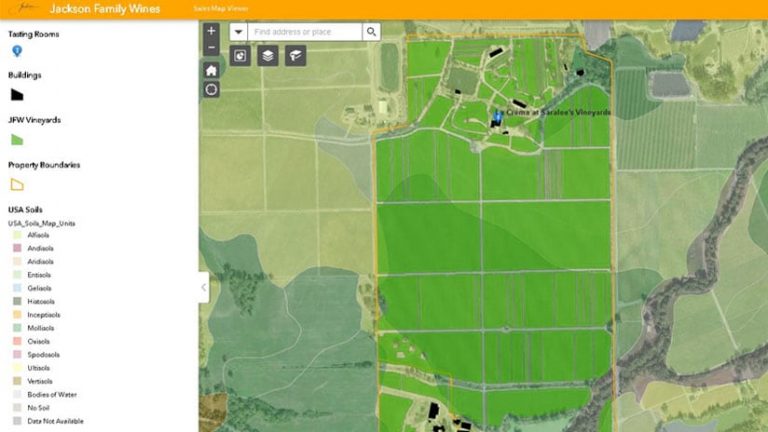Viewport: 768px width, 432px height.
Task: Activate the My Location button
Action: [x=211, y=90]
